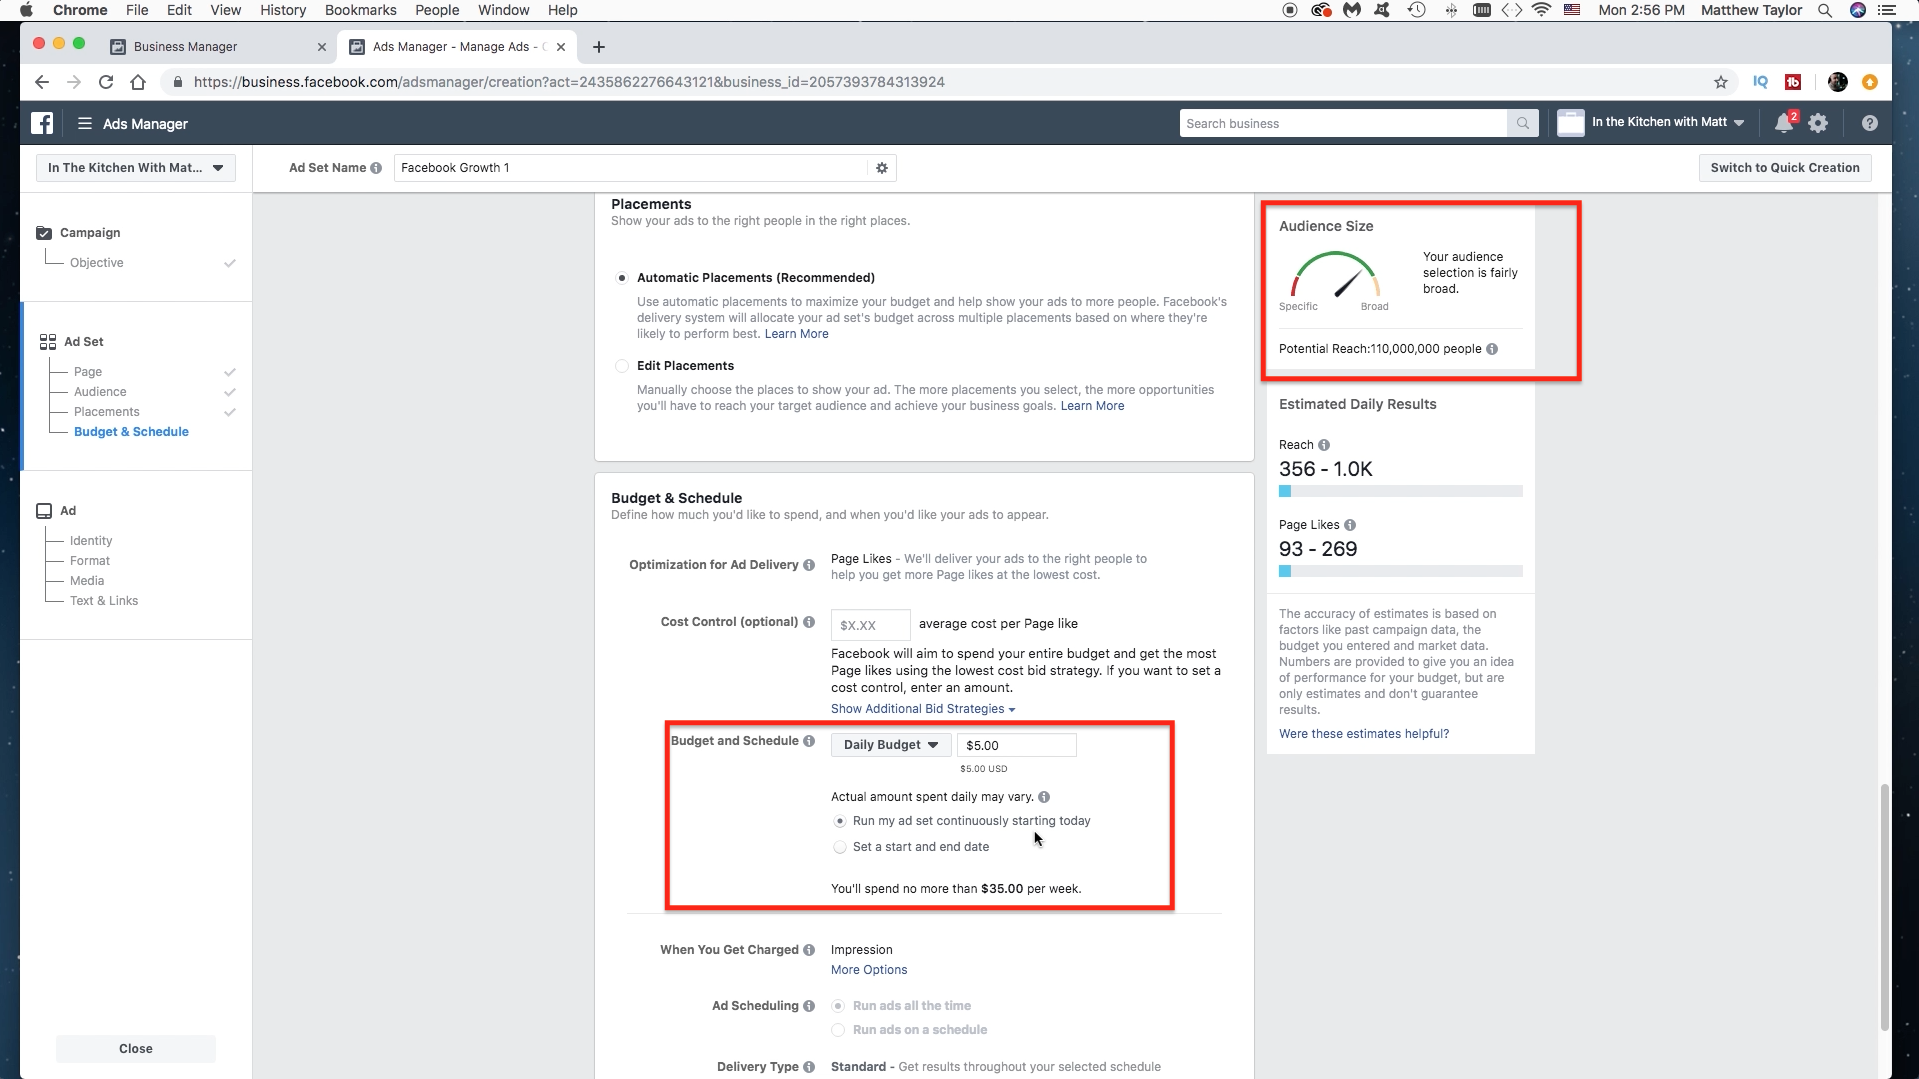
Task: Open the History menu
Action: pos(283,10)
